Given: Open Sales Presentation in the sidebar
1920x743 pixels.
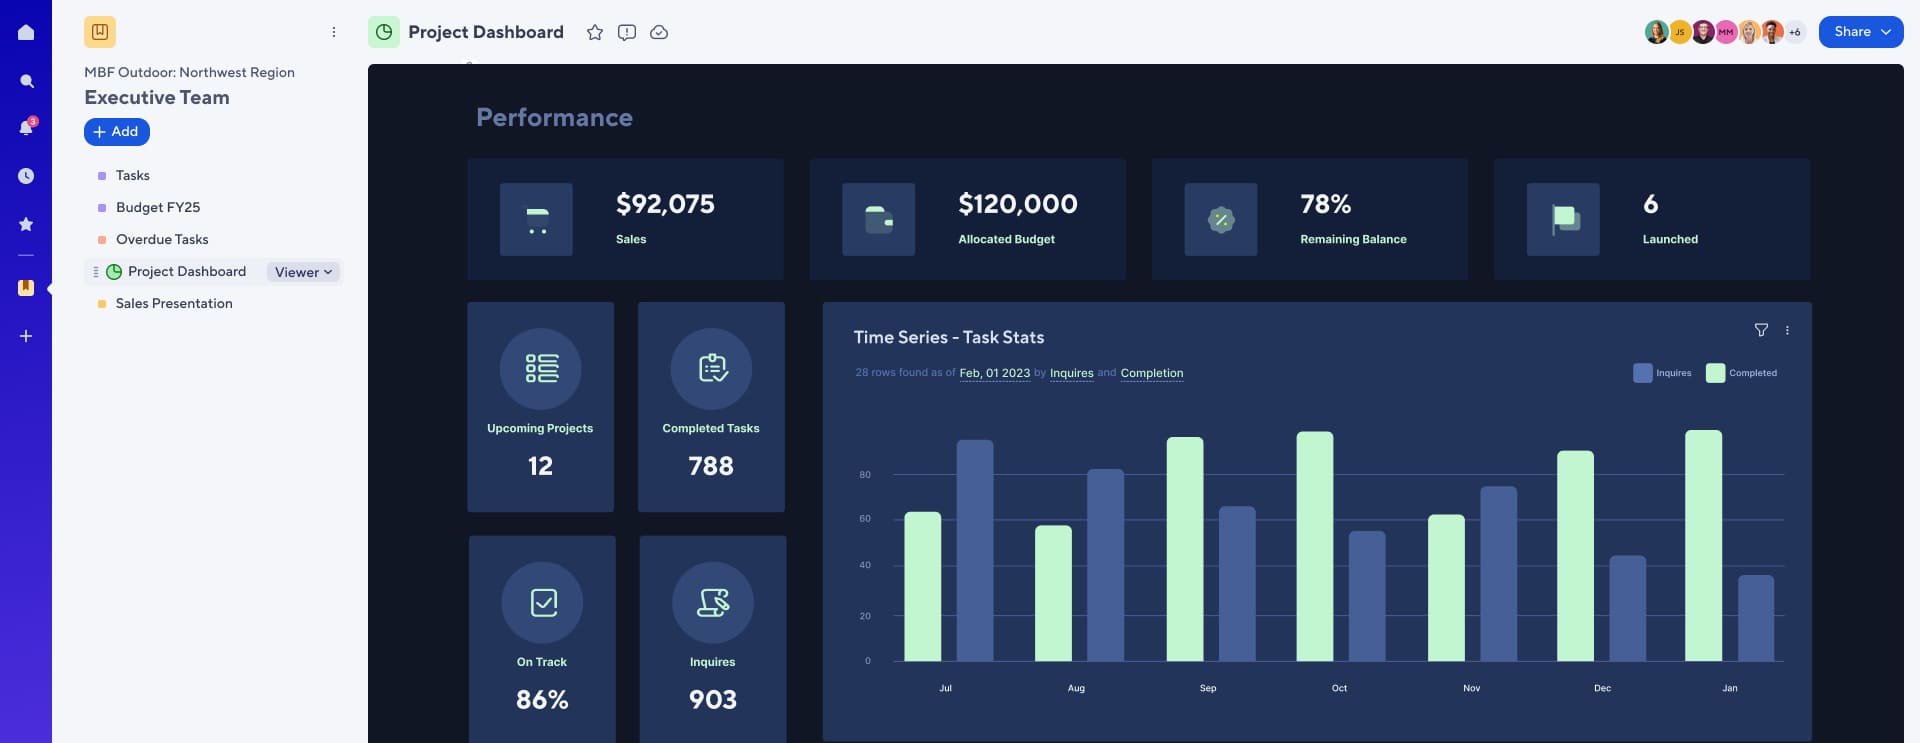Looking at the screenshot, I should pos(174,304).
